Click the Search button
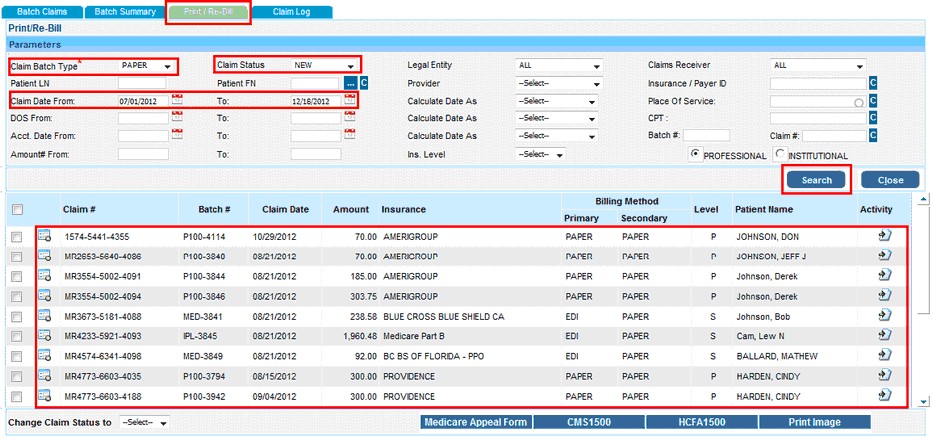Screen dimensions: 933x441 pyautogui.click(x=816, y=181)
